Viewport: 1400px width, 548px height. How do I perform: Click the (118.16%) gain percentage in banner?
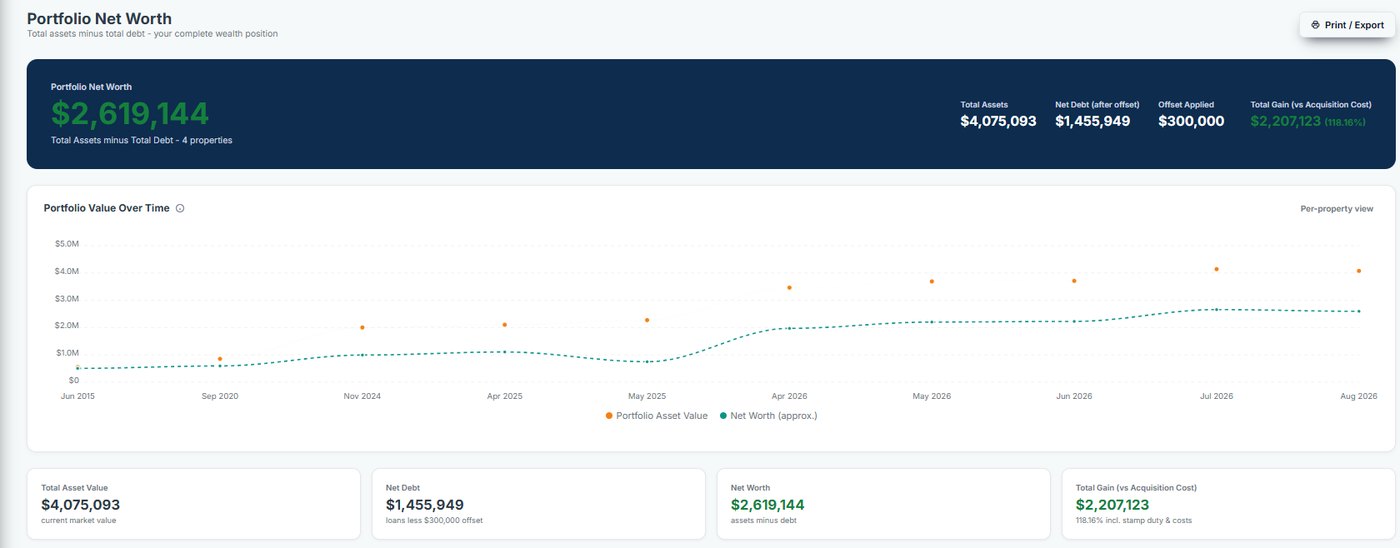click(1345, 122)
